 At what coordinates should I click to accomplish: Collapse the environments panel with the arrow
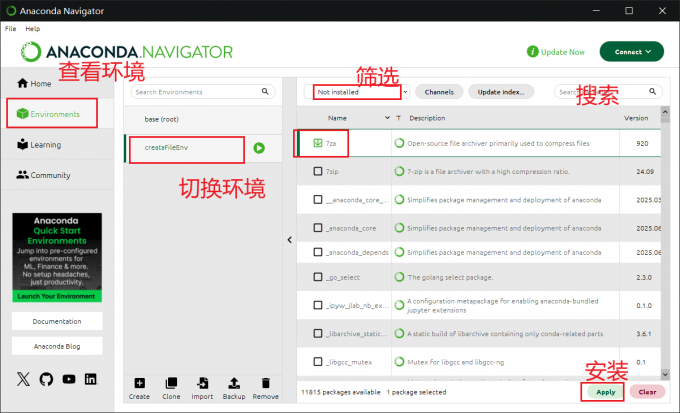pos(289,239)
